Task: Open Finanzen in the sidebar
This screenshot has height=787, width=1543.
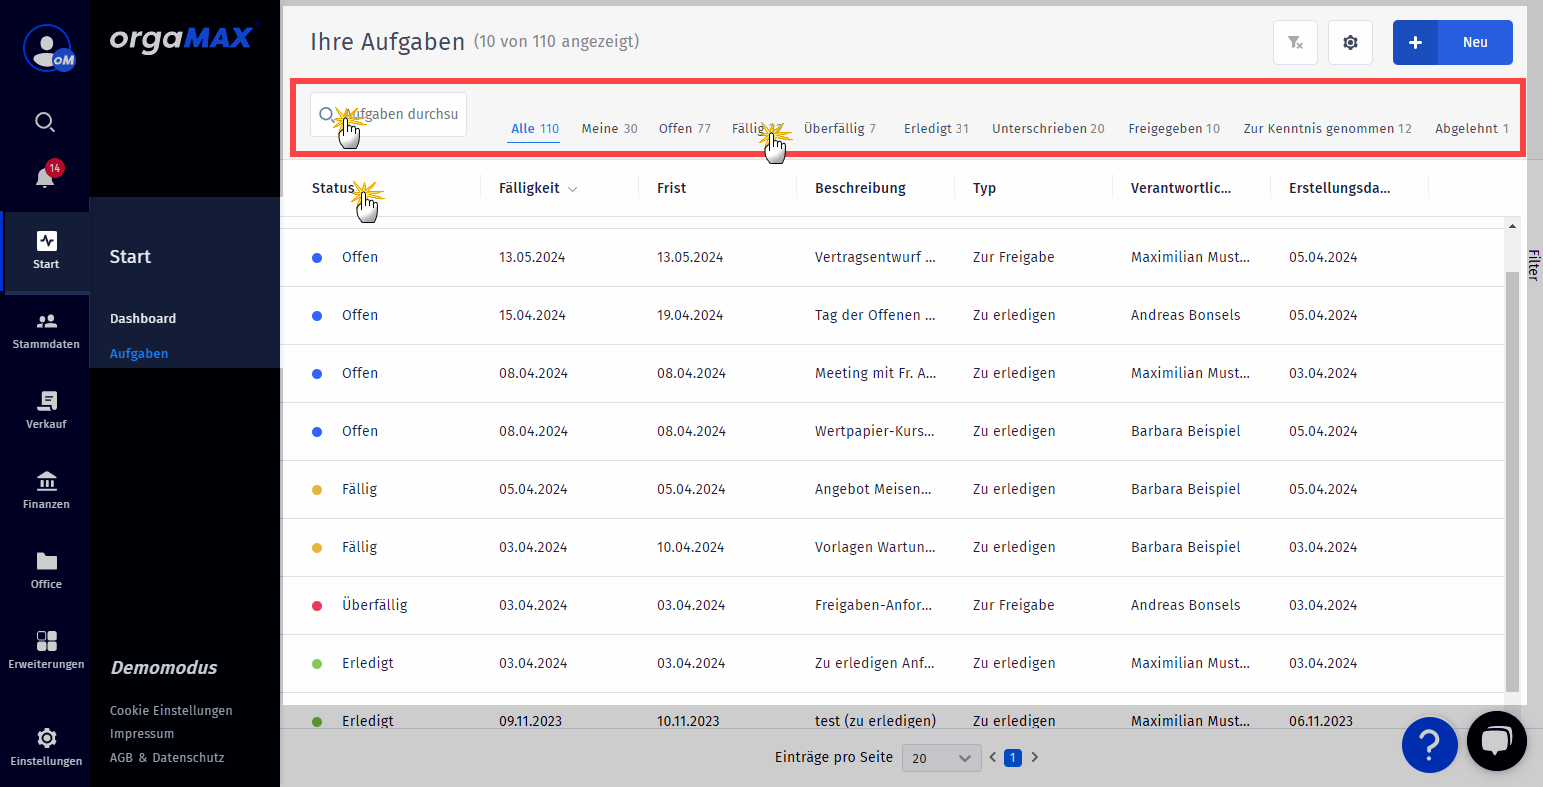Action: [46, 491]
